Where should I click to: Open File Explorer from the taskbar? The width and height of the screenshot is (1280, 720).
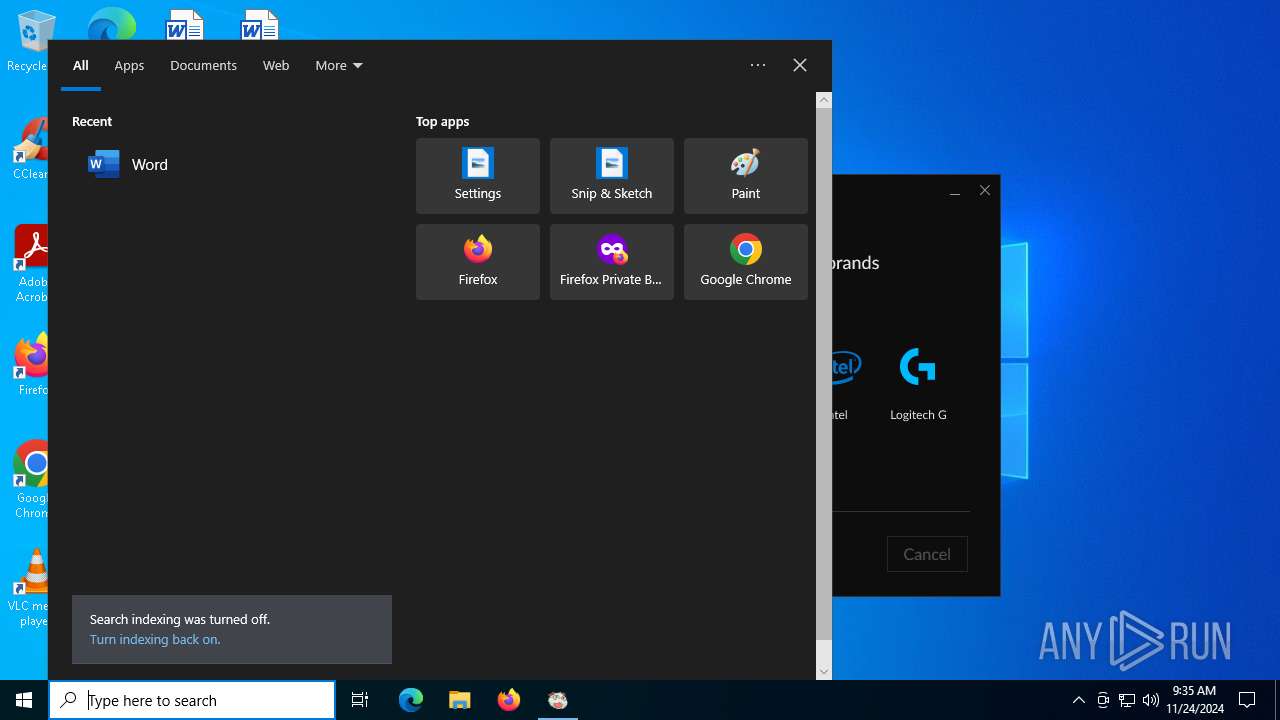[460, 700]
